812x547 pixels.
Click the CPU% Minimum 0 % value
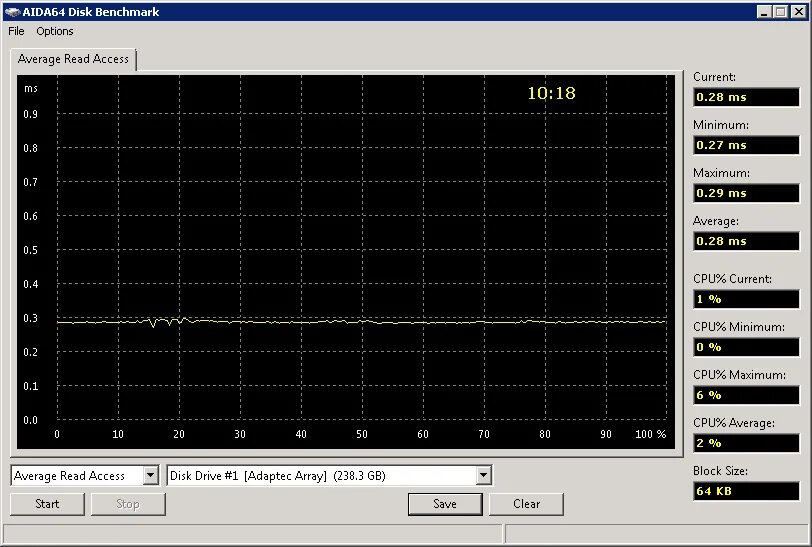pos(746,347)
